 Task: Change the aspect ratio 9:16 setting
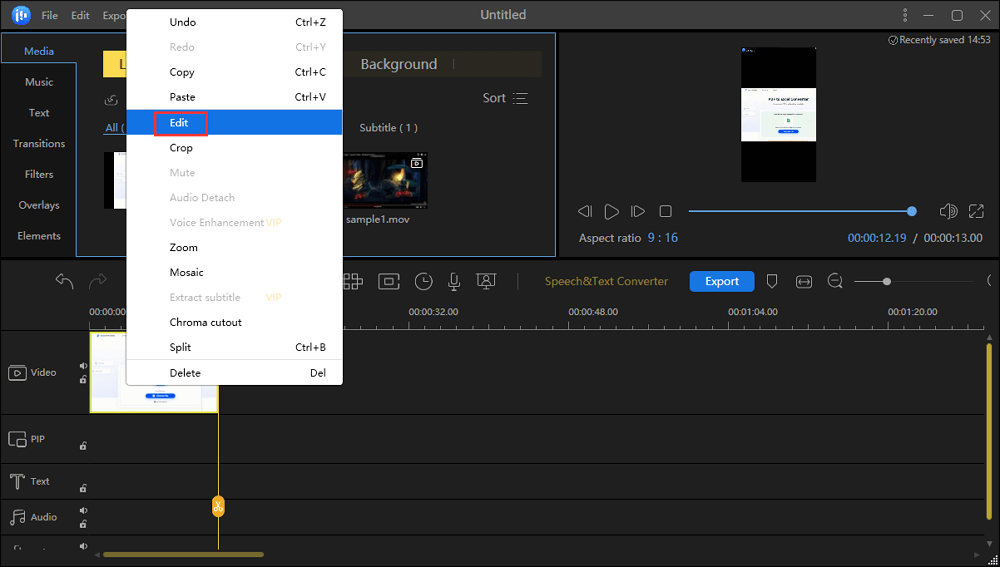tap(662, 238)
